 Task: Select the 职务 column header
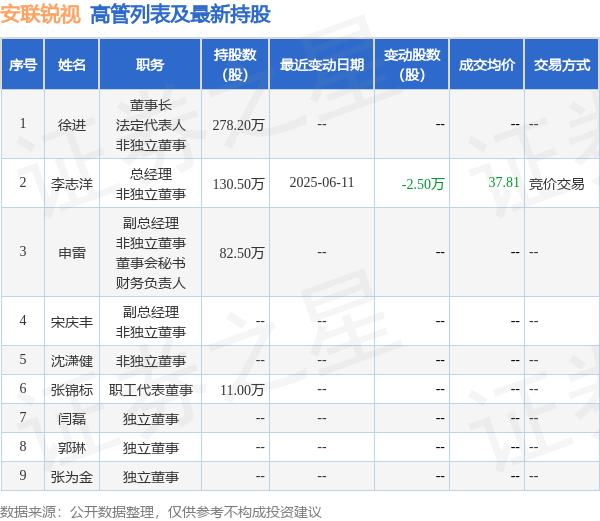click(150, 65)
